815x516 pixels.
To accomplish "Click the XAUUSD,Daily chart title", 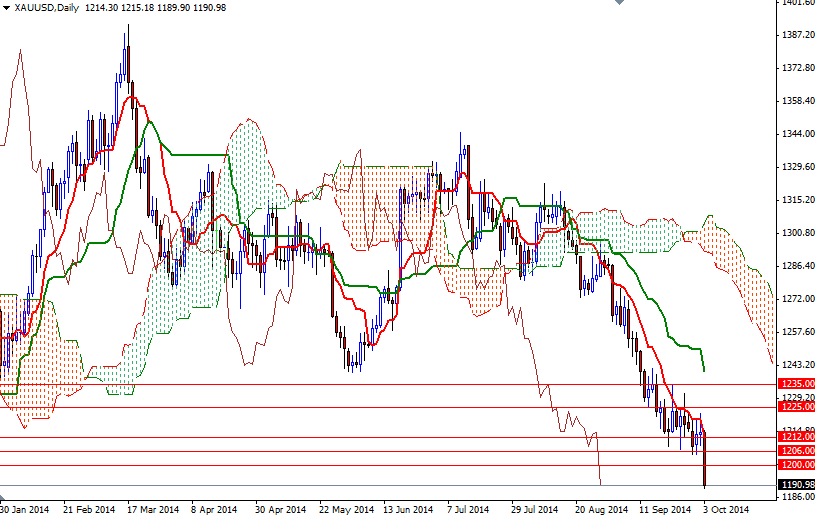I will point(47,7).
